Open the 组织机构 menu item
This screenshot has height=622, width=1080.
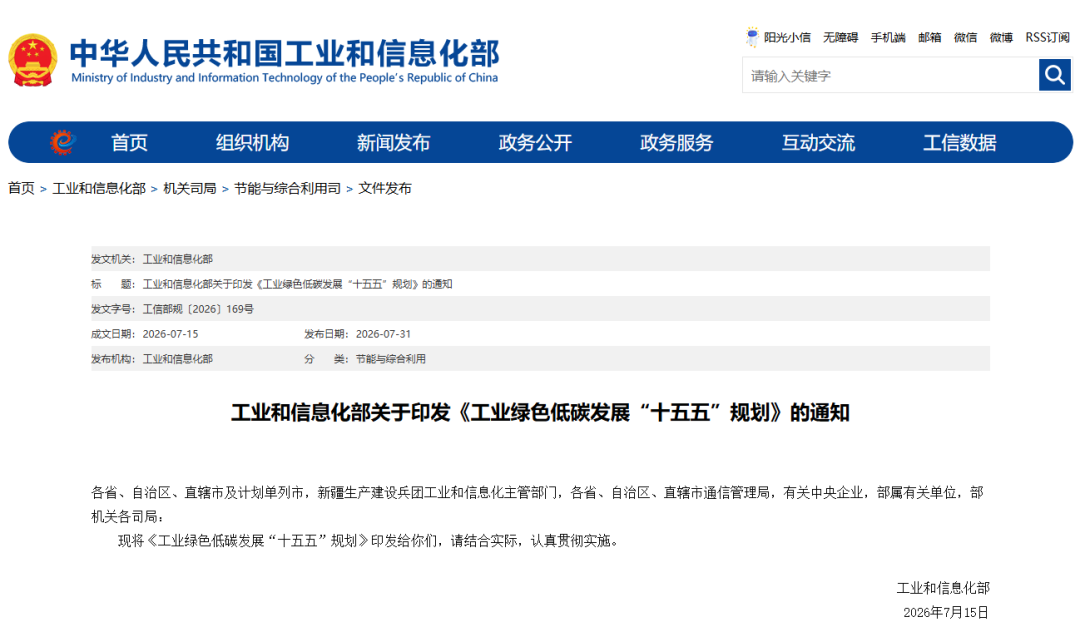(252, 143)
